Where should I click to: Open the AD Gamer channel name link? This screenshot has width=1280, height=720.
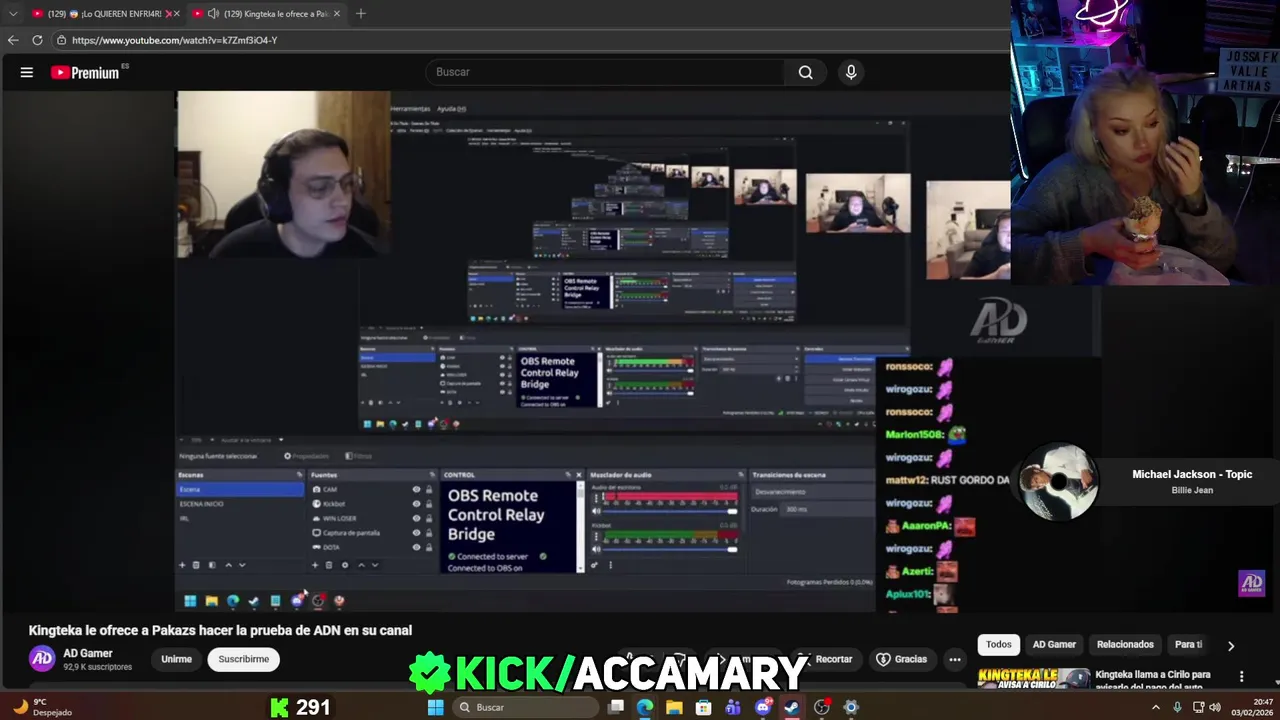88,653
